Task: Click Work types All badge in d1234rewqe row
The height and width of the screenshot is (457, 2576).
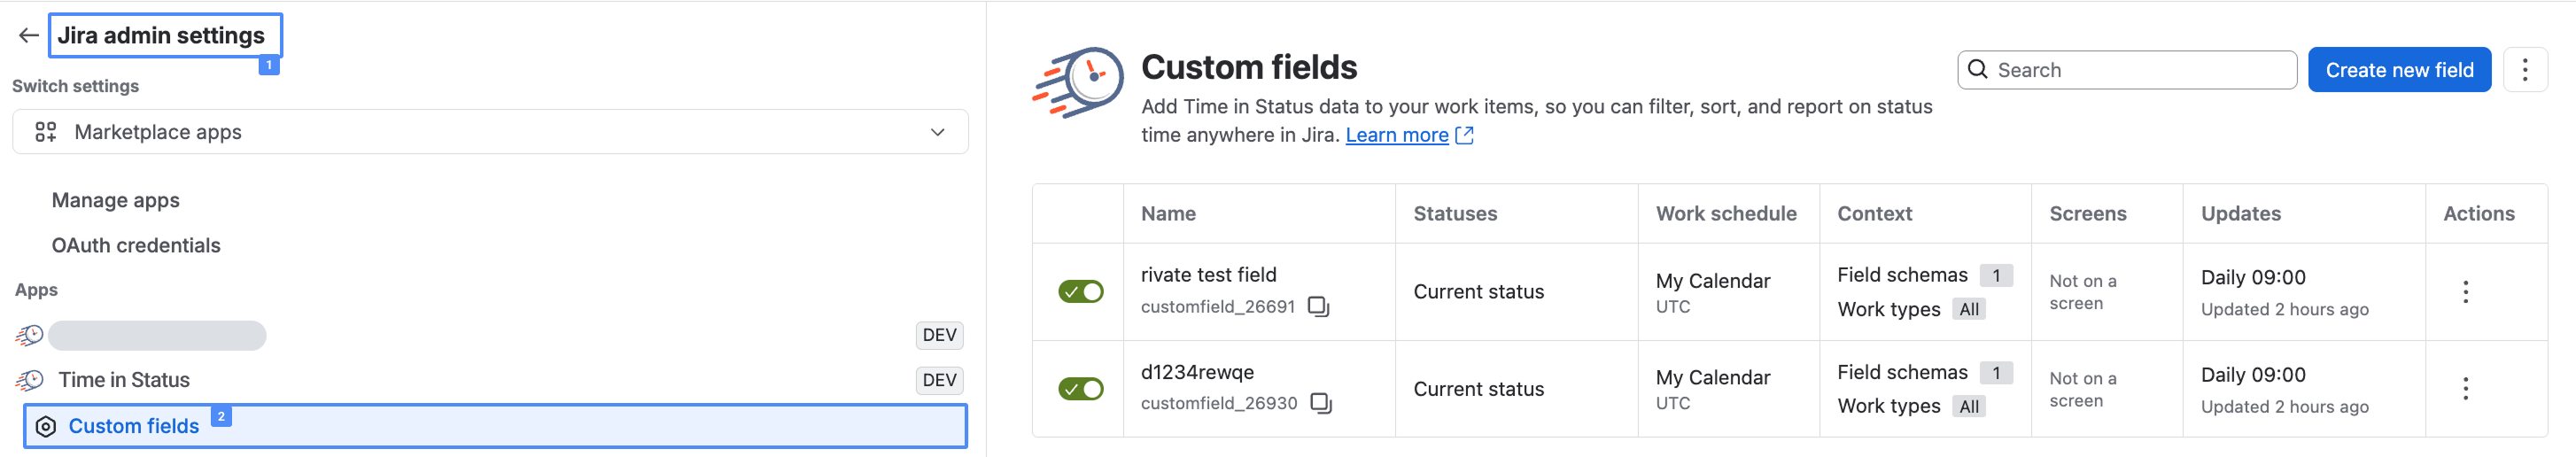Action: pyautogui.click(x=1969, y=407)
